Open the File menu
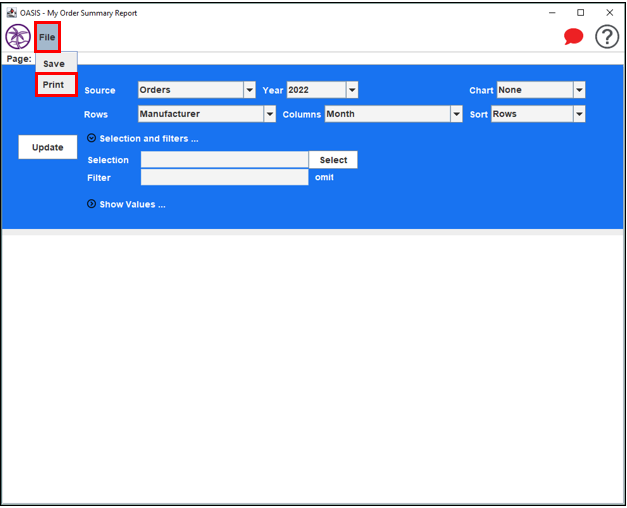Viewport: 627px width, 508px height. coord(47,37)
